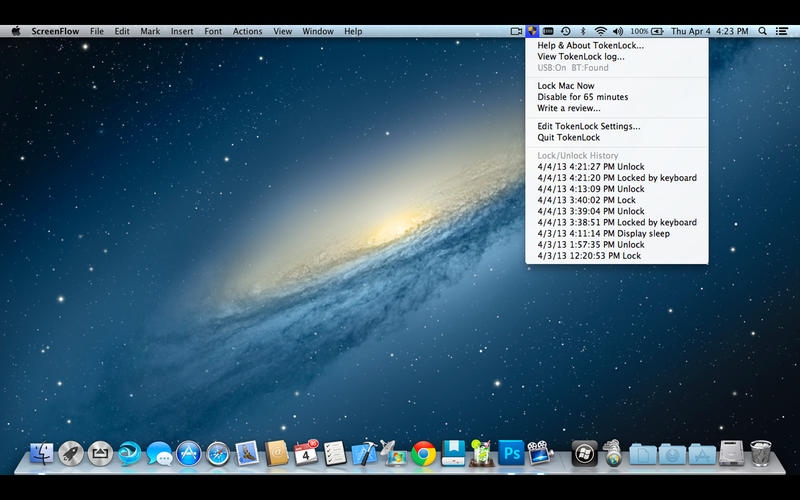
Task: Open the ScreenFlow Actions menu
Action: tap(247, 31)
